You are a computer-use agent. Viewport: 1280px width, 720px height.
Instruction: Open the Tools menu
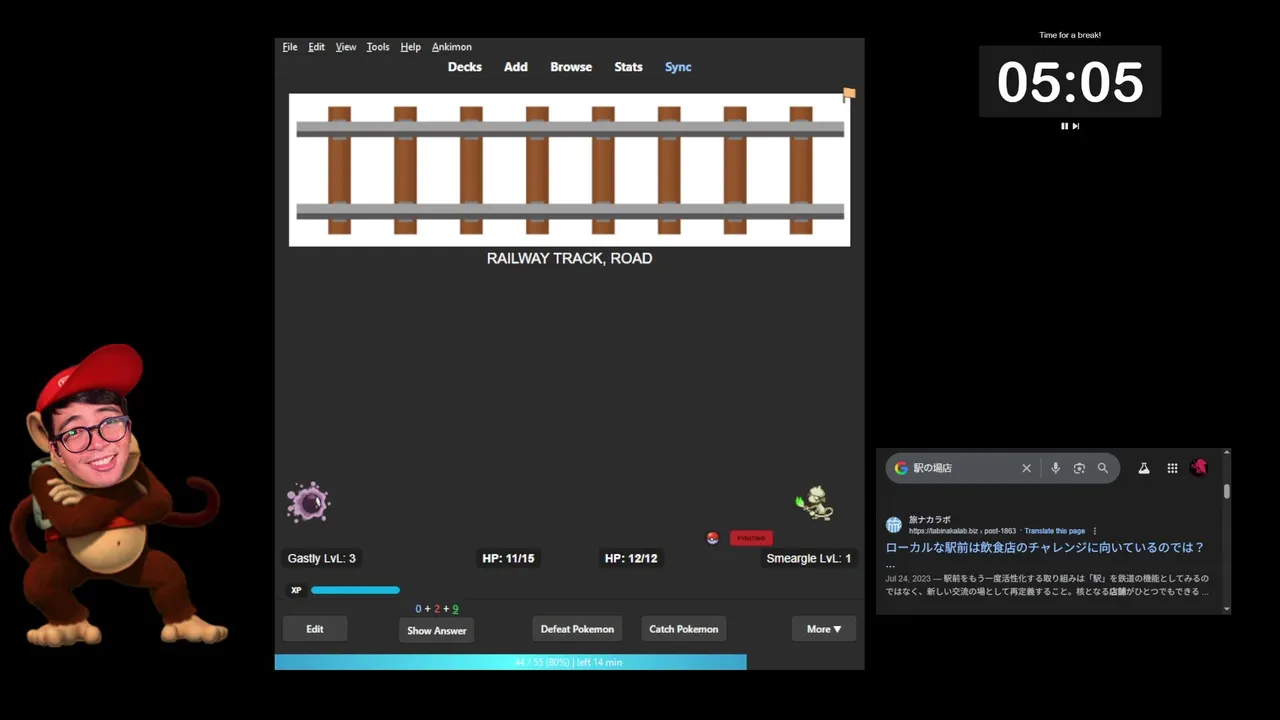pyautogui.click(x=378, y=47)
